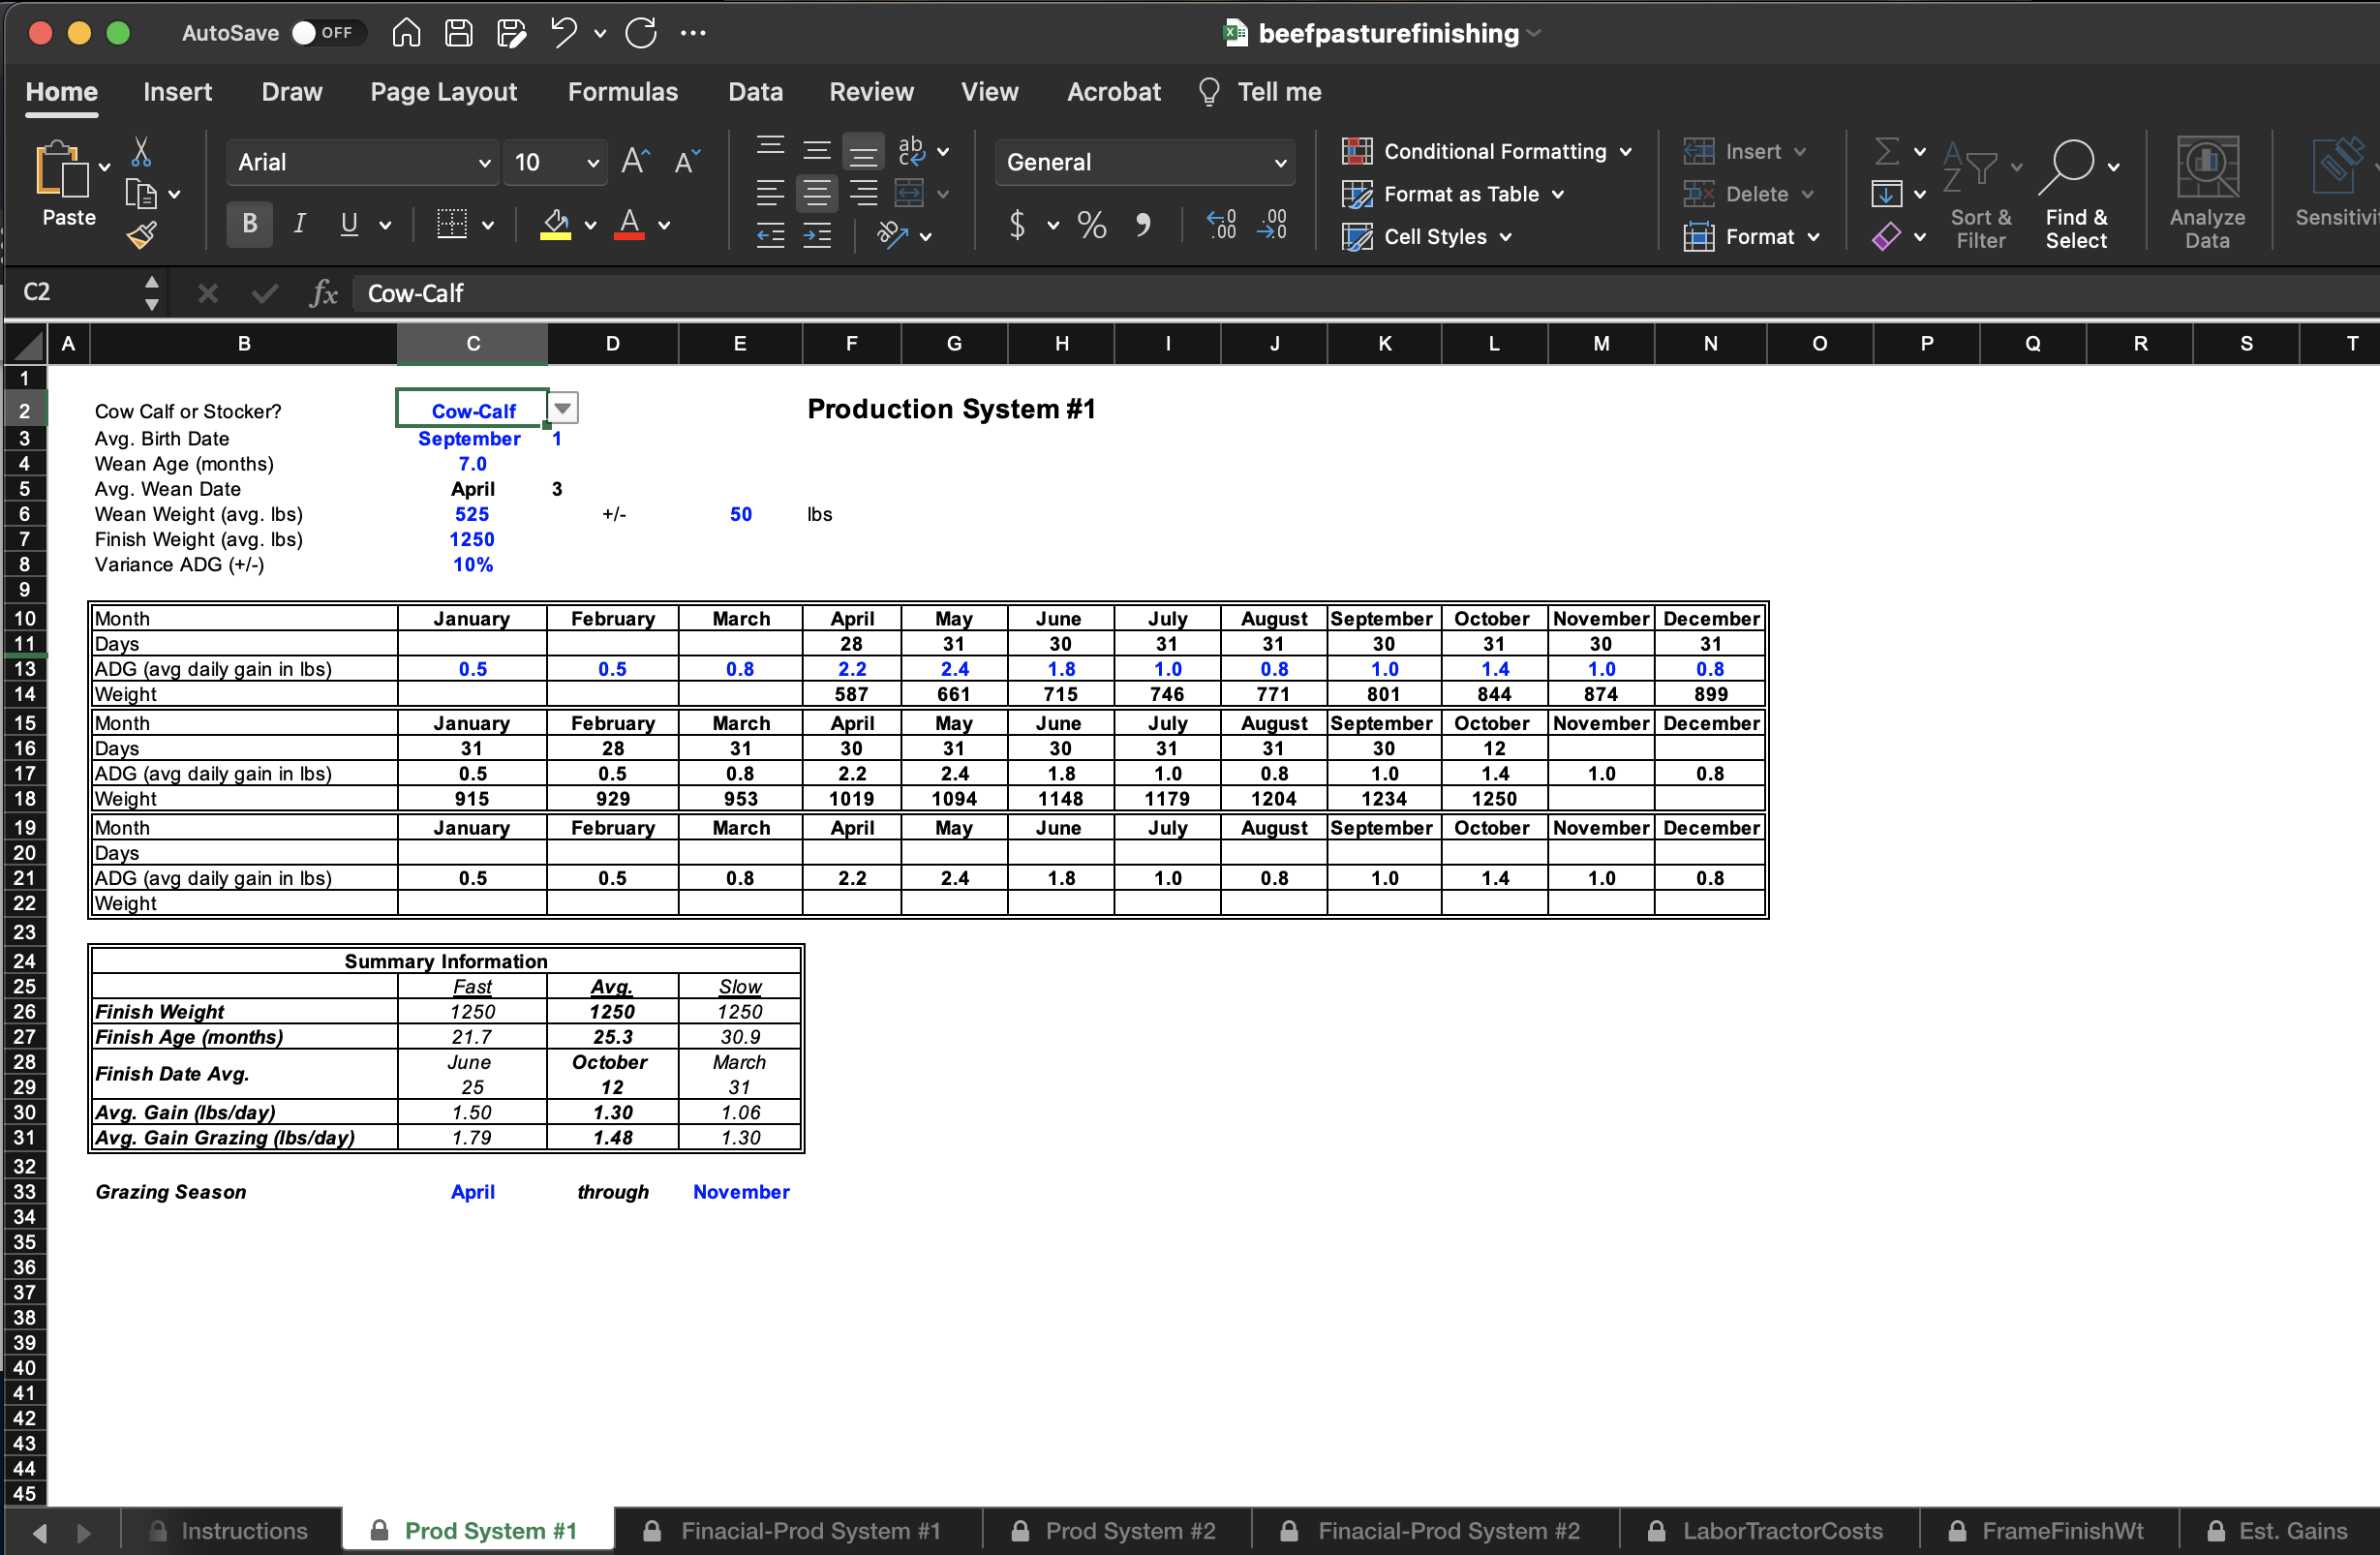This screenshot has height=1555, width=2380.
Task: Toggle middle vertical alignment
Action: coord(817,149)
